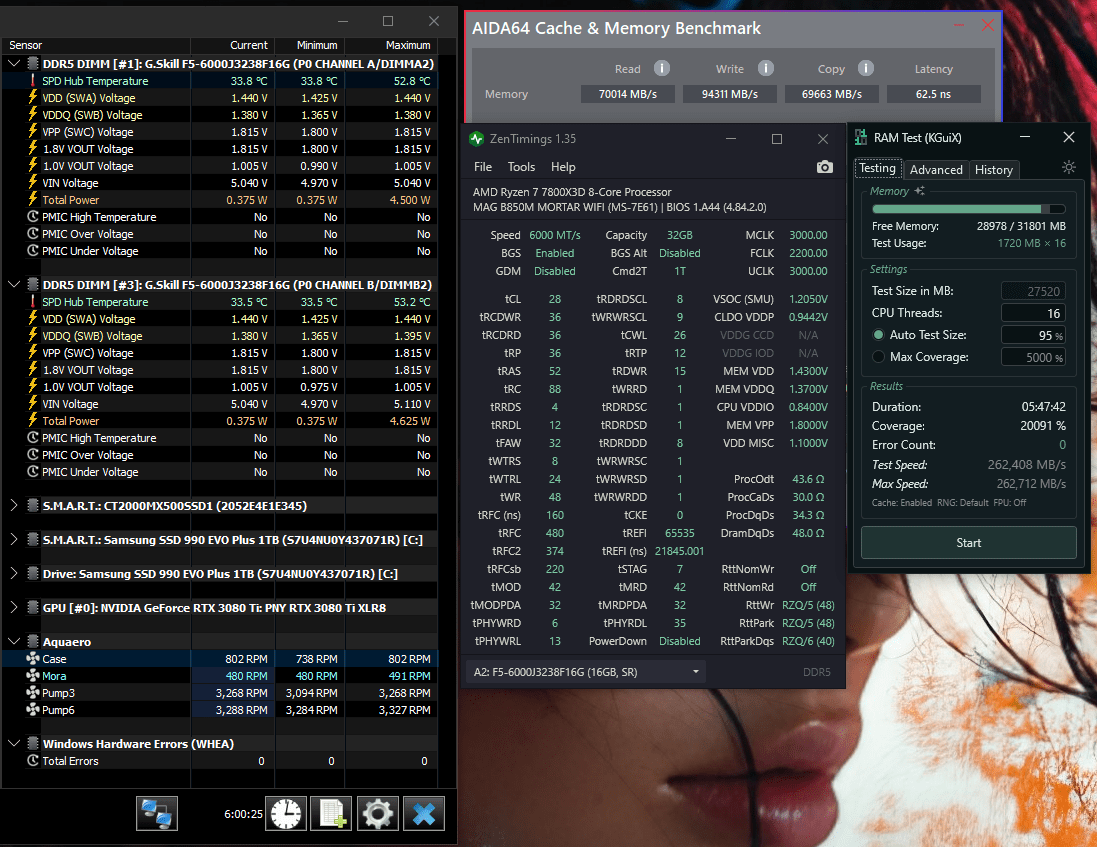The image size is (1097, 847).
Task: Open HWiNFO sensor settings gear icon
Action: click(378, 813)
